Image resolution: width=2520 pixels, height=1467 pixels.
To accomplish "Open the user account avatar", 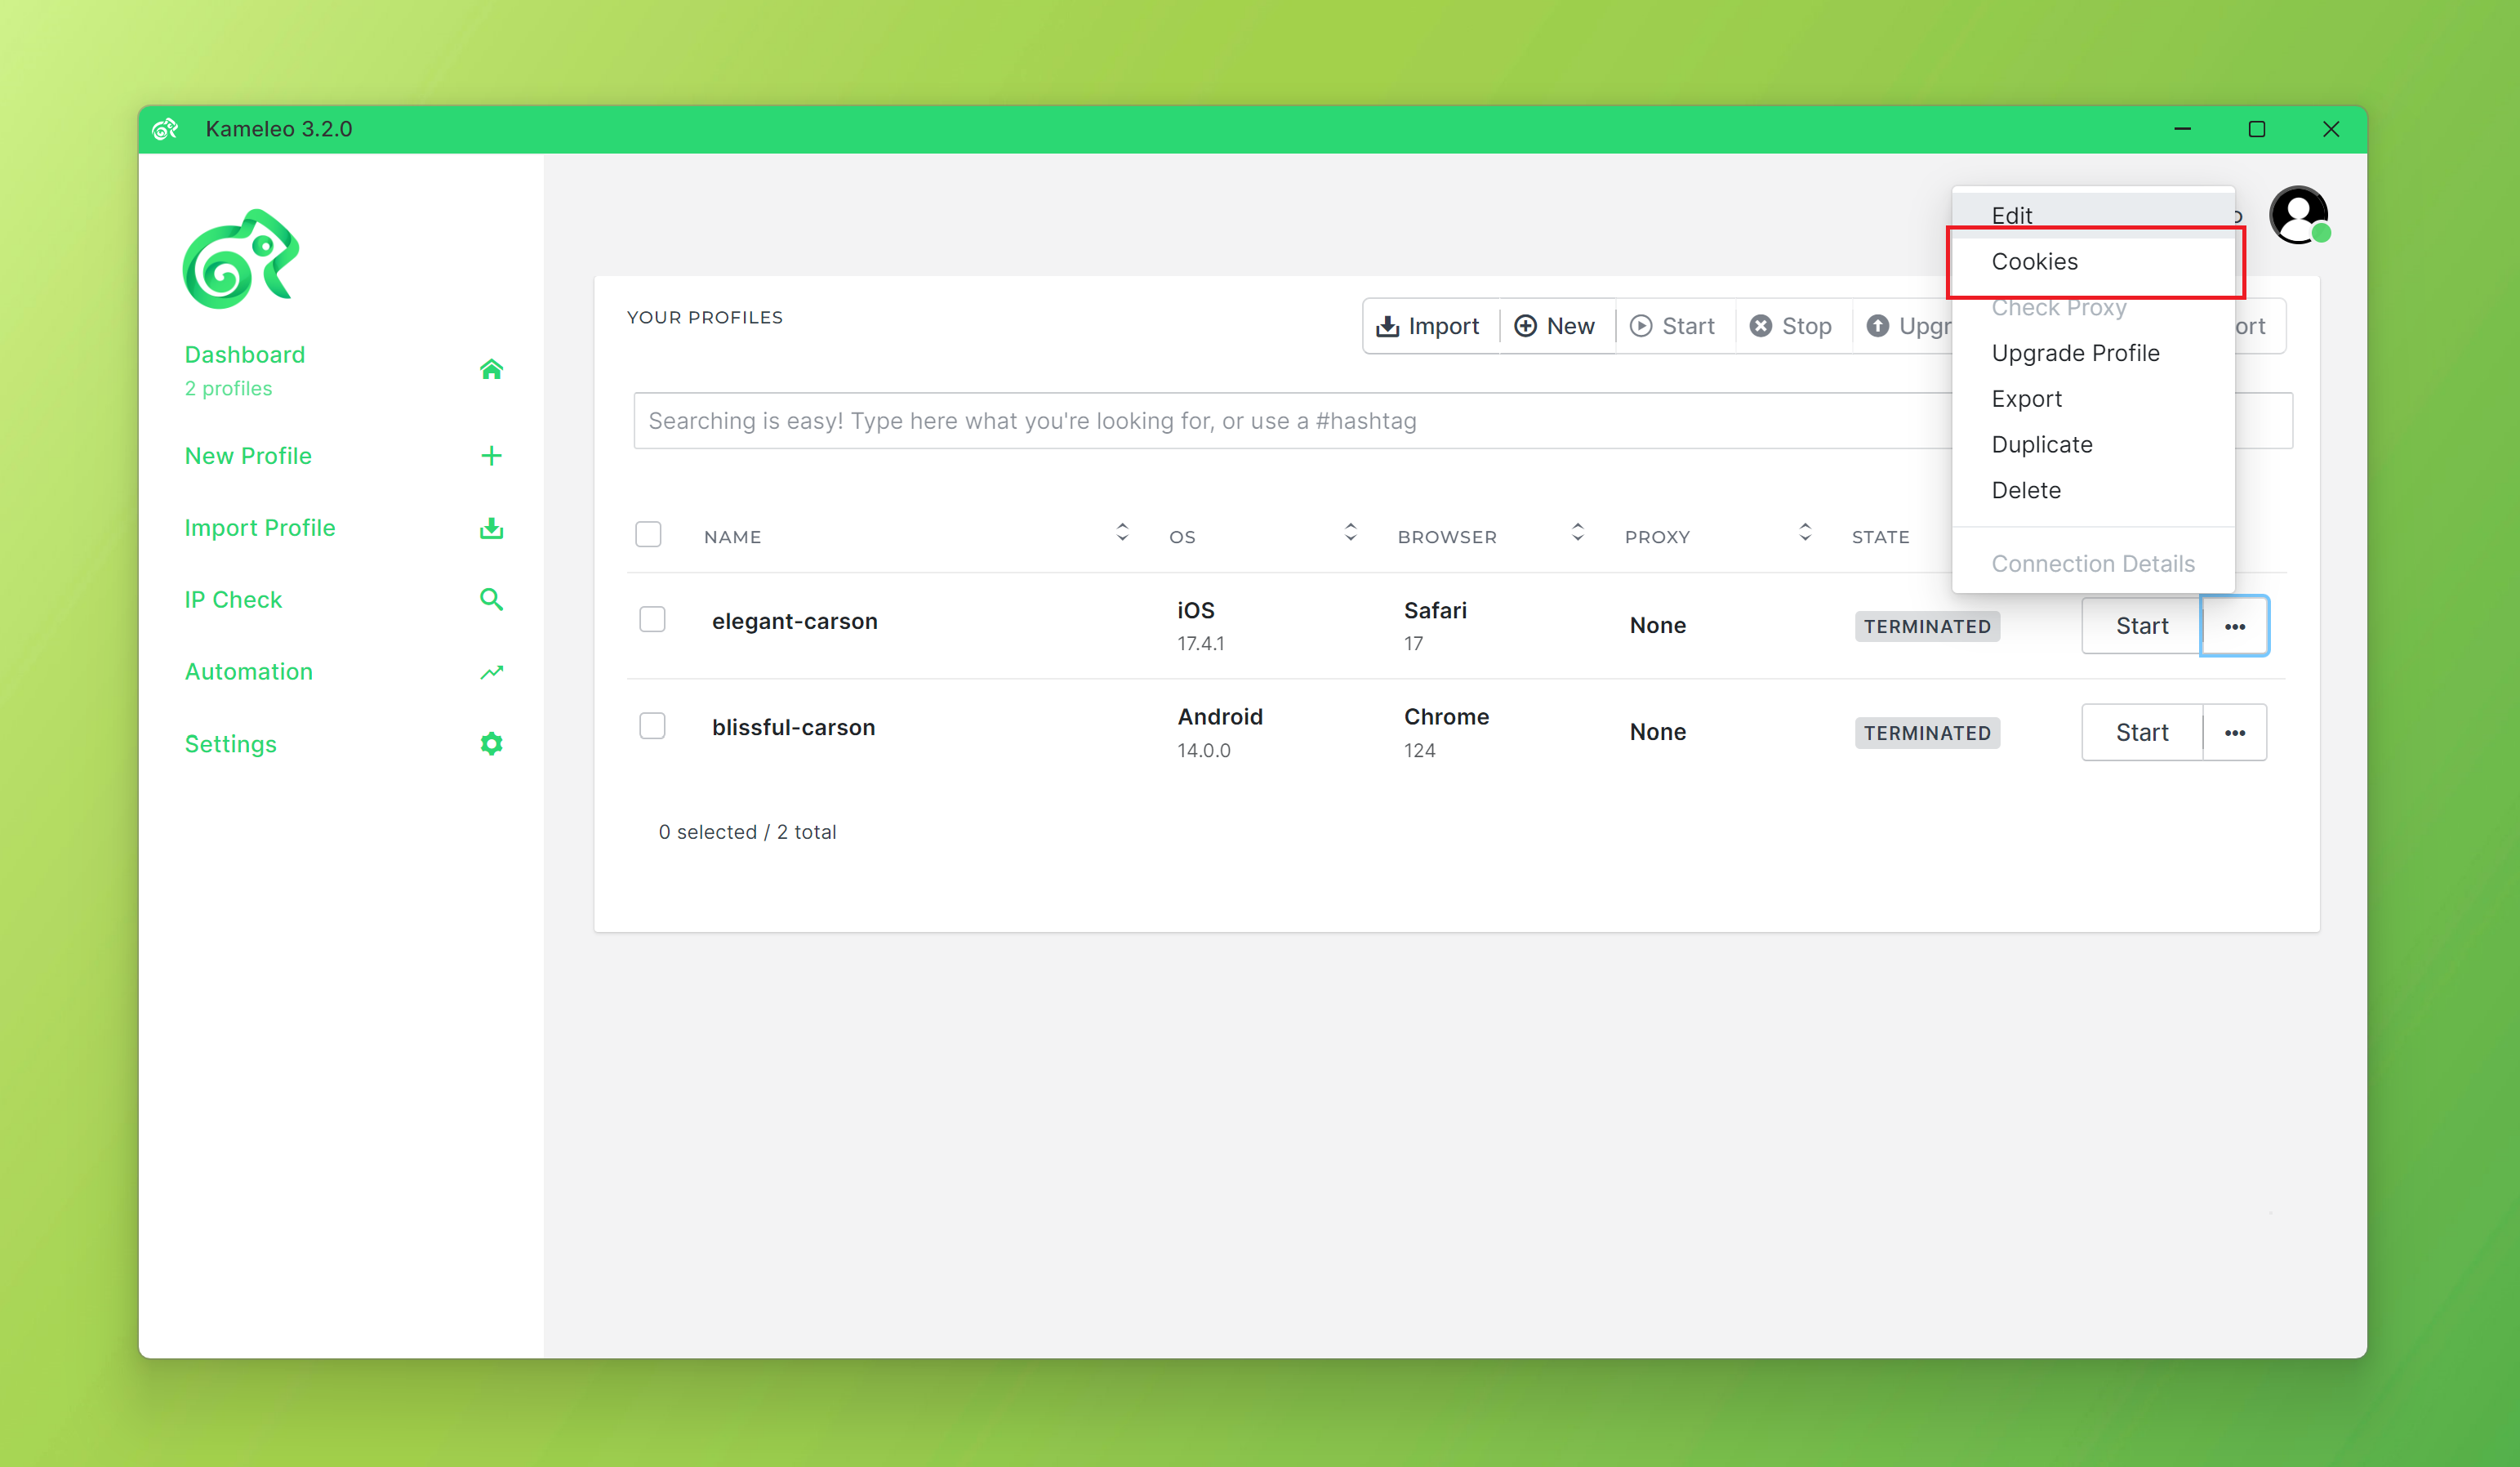I will coord(2299,215).
